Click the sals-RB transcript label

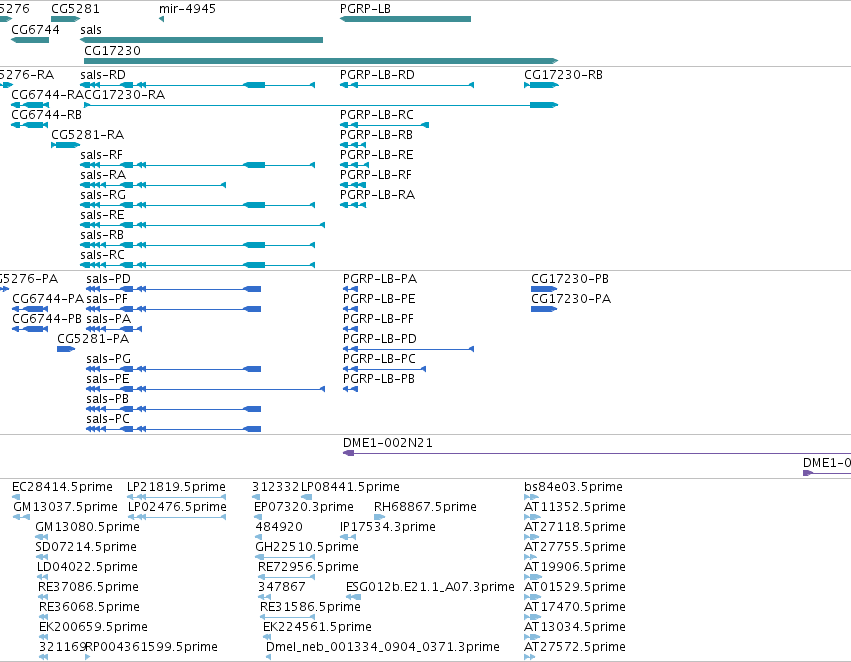pos(102,235)
